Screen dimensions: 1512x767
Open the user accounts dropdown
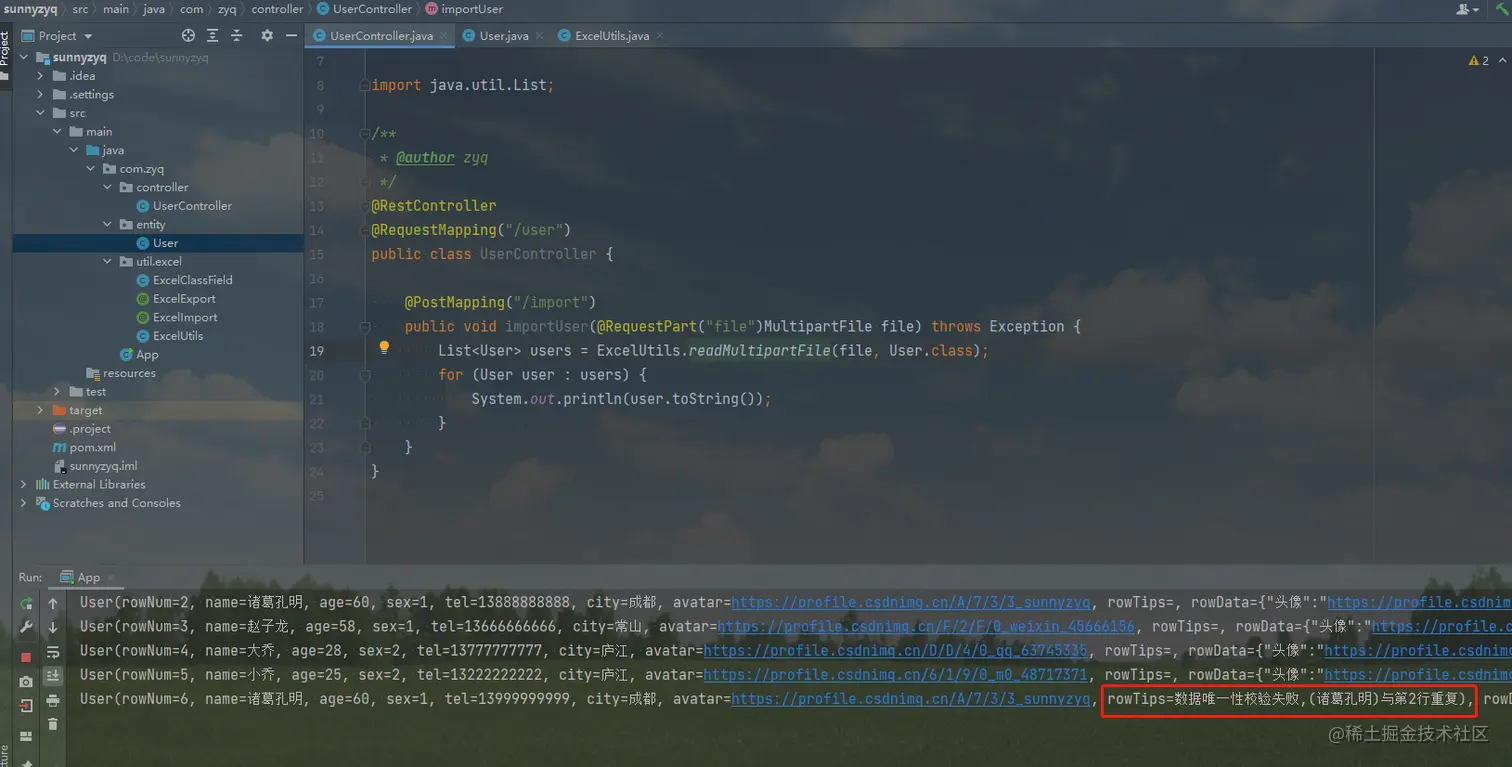(x=1468, y=9)
